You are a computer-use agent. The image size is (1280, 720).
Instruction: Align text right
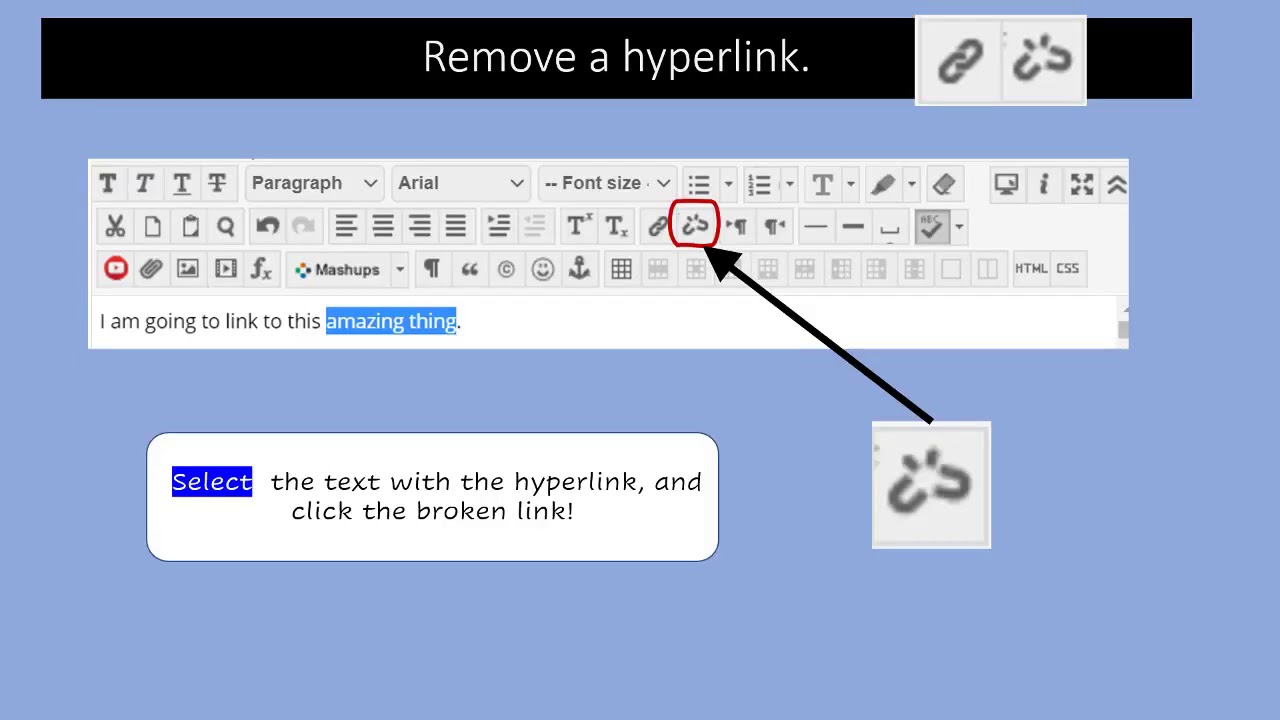(x=420, y=227)
